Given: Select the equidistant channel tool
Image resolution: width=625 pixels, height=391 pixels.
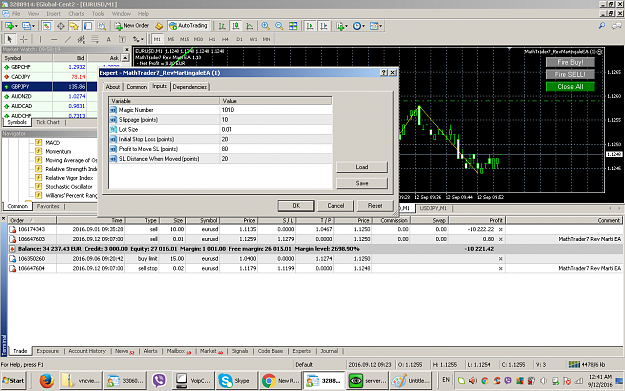Looking at the screenshot, I should [x=81, y=39].
